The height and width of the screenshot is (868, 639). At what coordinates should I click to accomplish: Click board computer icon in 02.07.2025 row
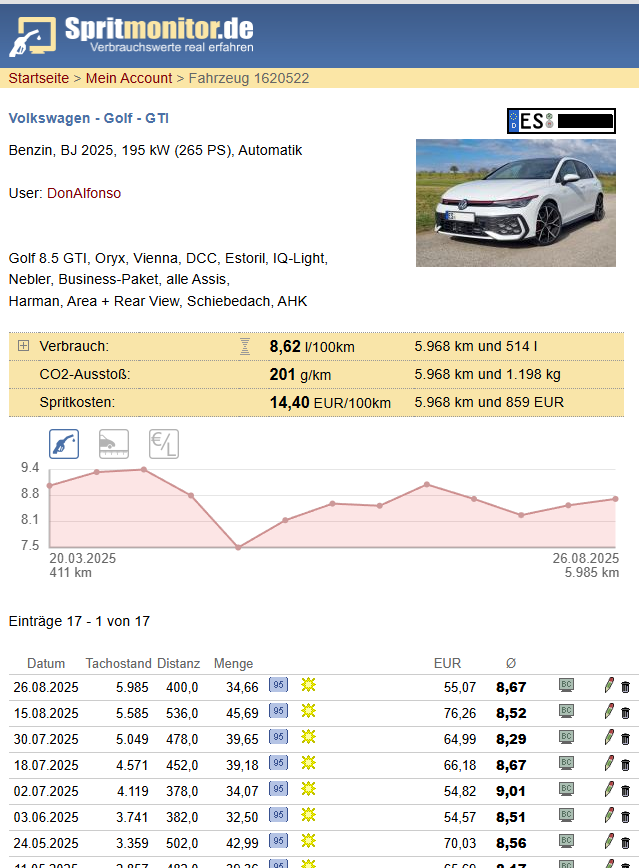pos(566,790)
